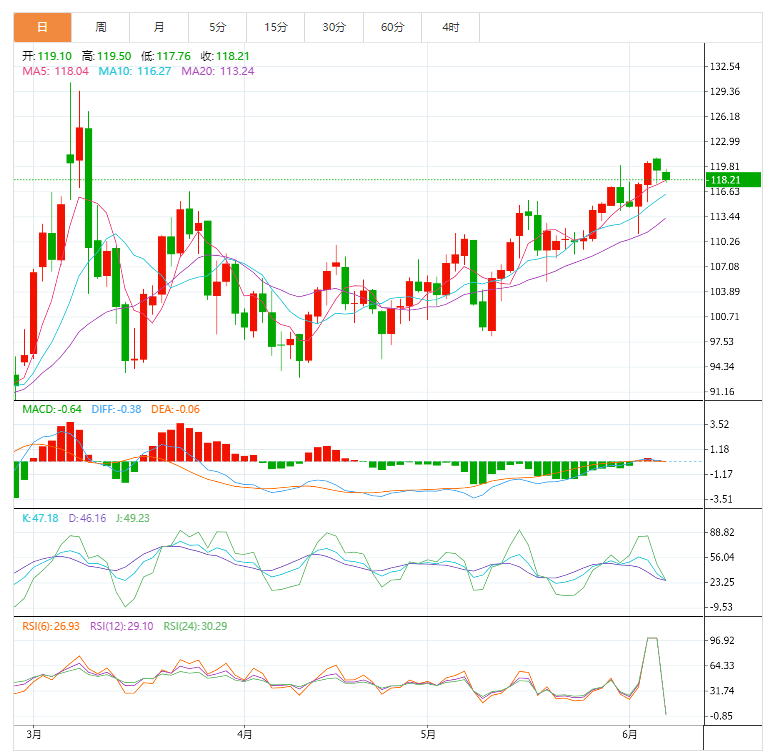Click the RSI(24):30.29 label
This screenshot has height=755, width=775.
pos(195,627)
